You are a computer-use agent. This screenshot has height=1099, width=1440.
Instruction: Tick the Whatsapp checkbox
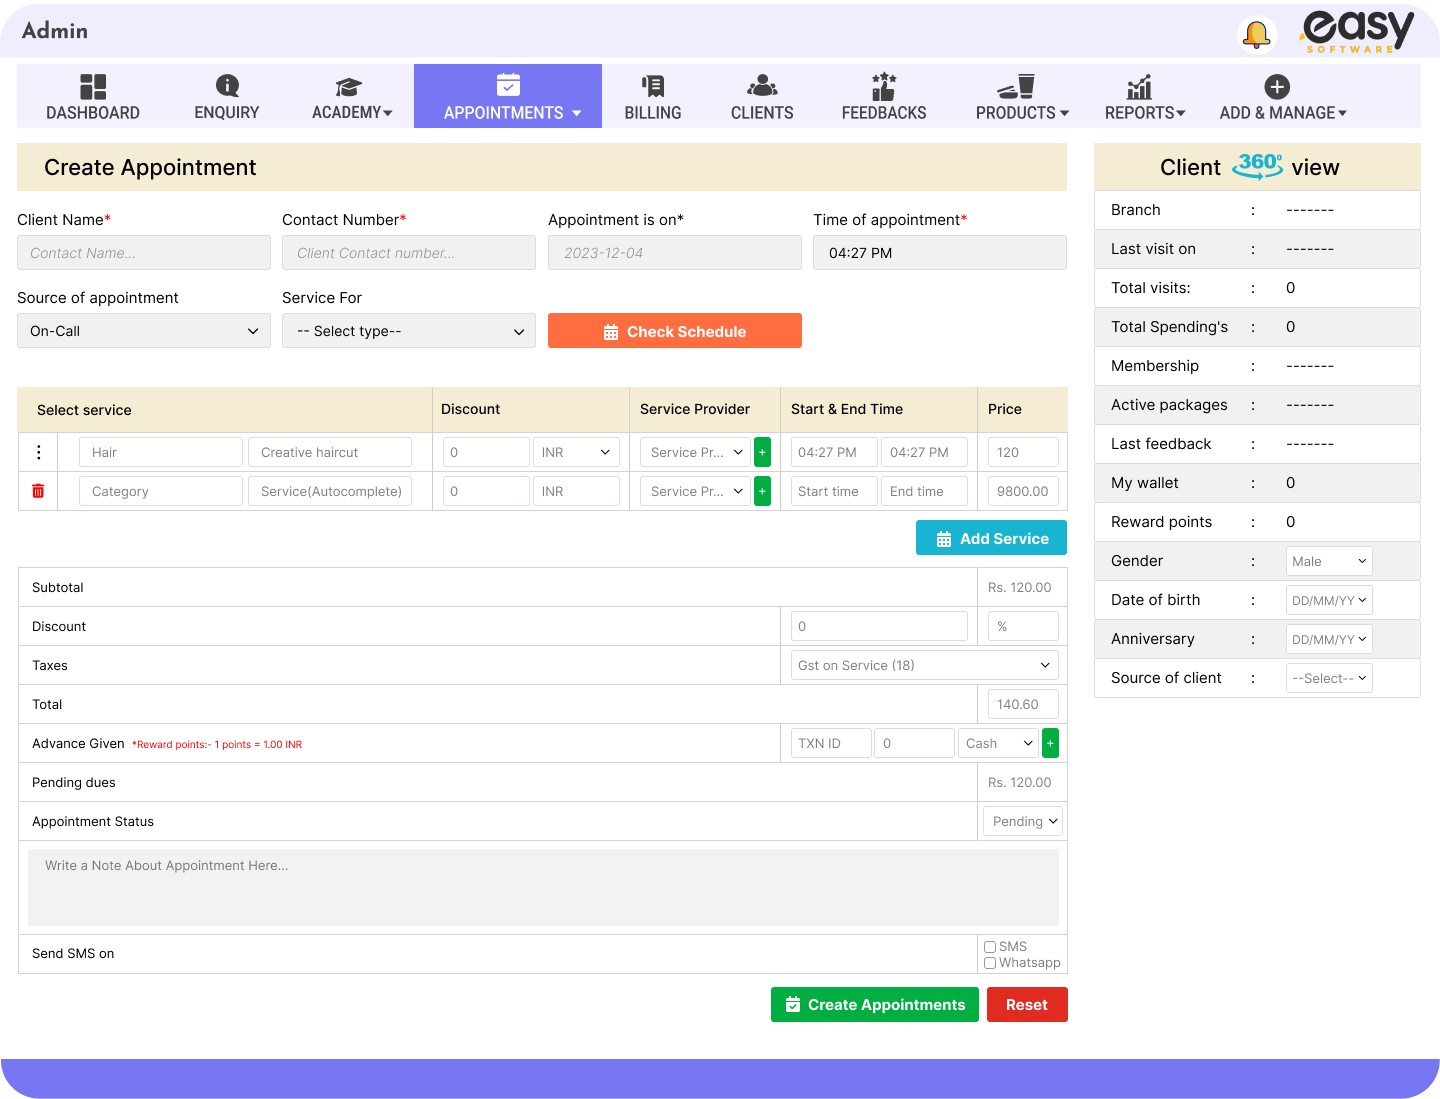990,963
